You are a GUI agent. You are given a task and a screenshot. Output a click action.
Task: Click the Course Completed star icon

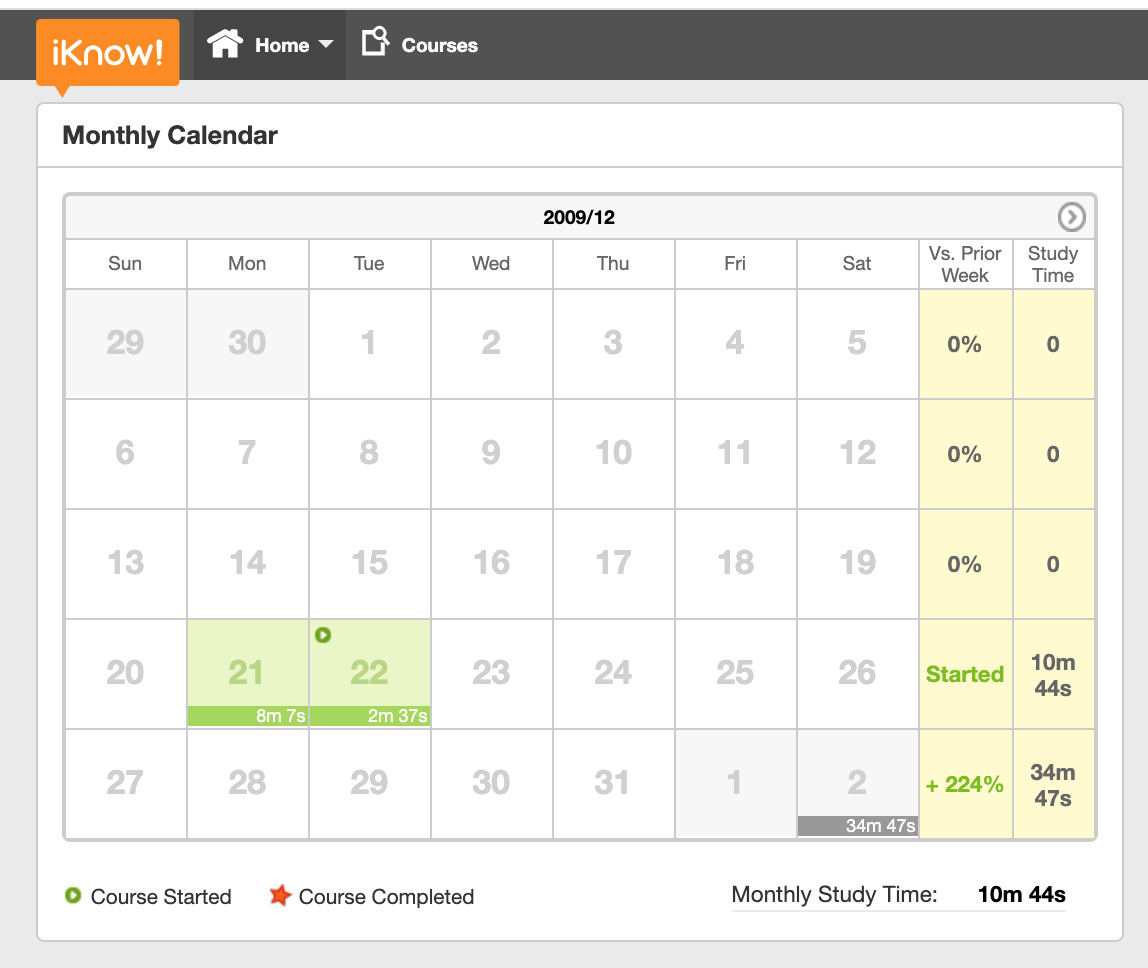click(x=280, y=896)
